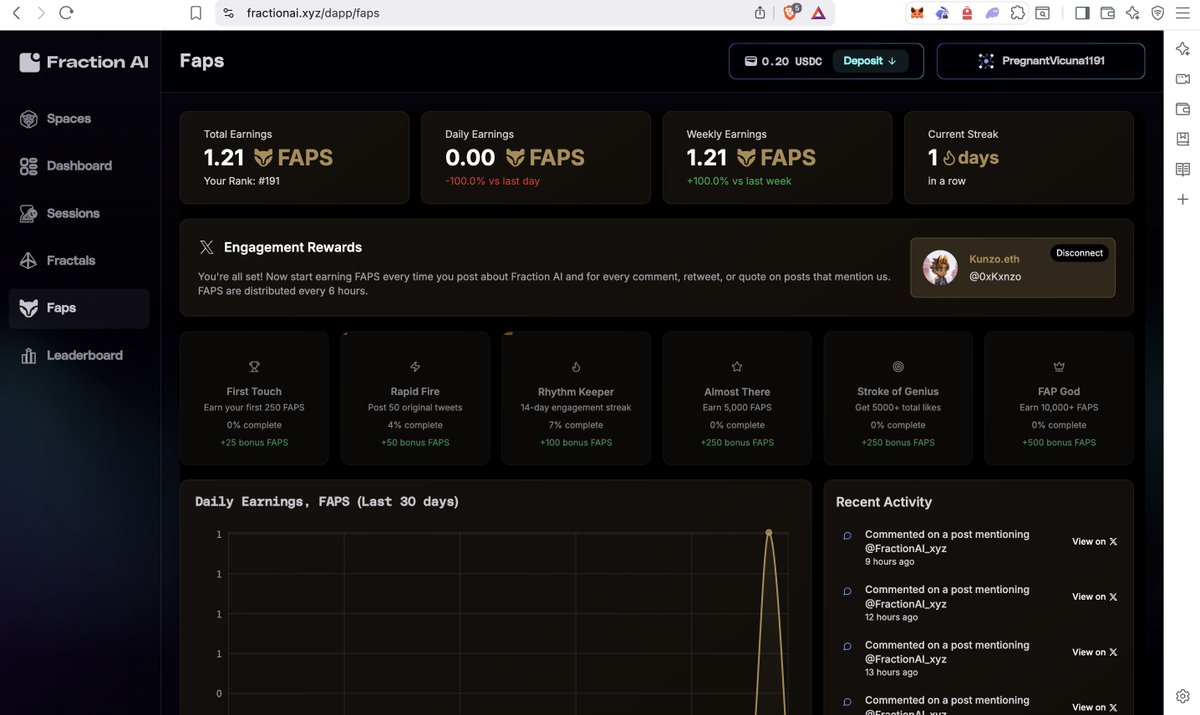The image size is (1200, 715).
Task: Open the Brave Wallet toolbar icon
Action: [1107, 13]
